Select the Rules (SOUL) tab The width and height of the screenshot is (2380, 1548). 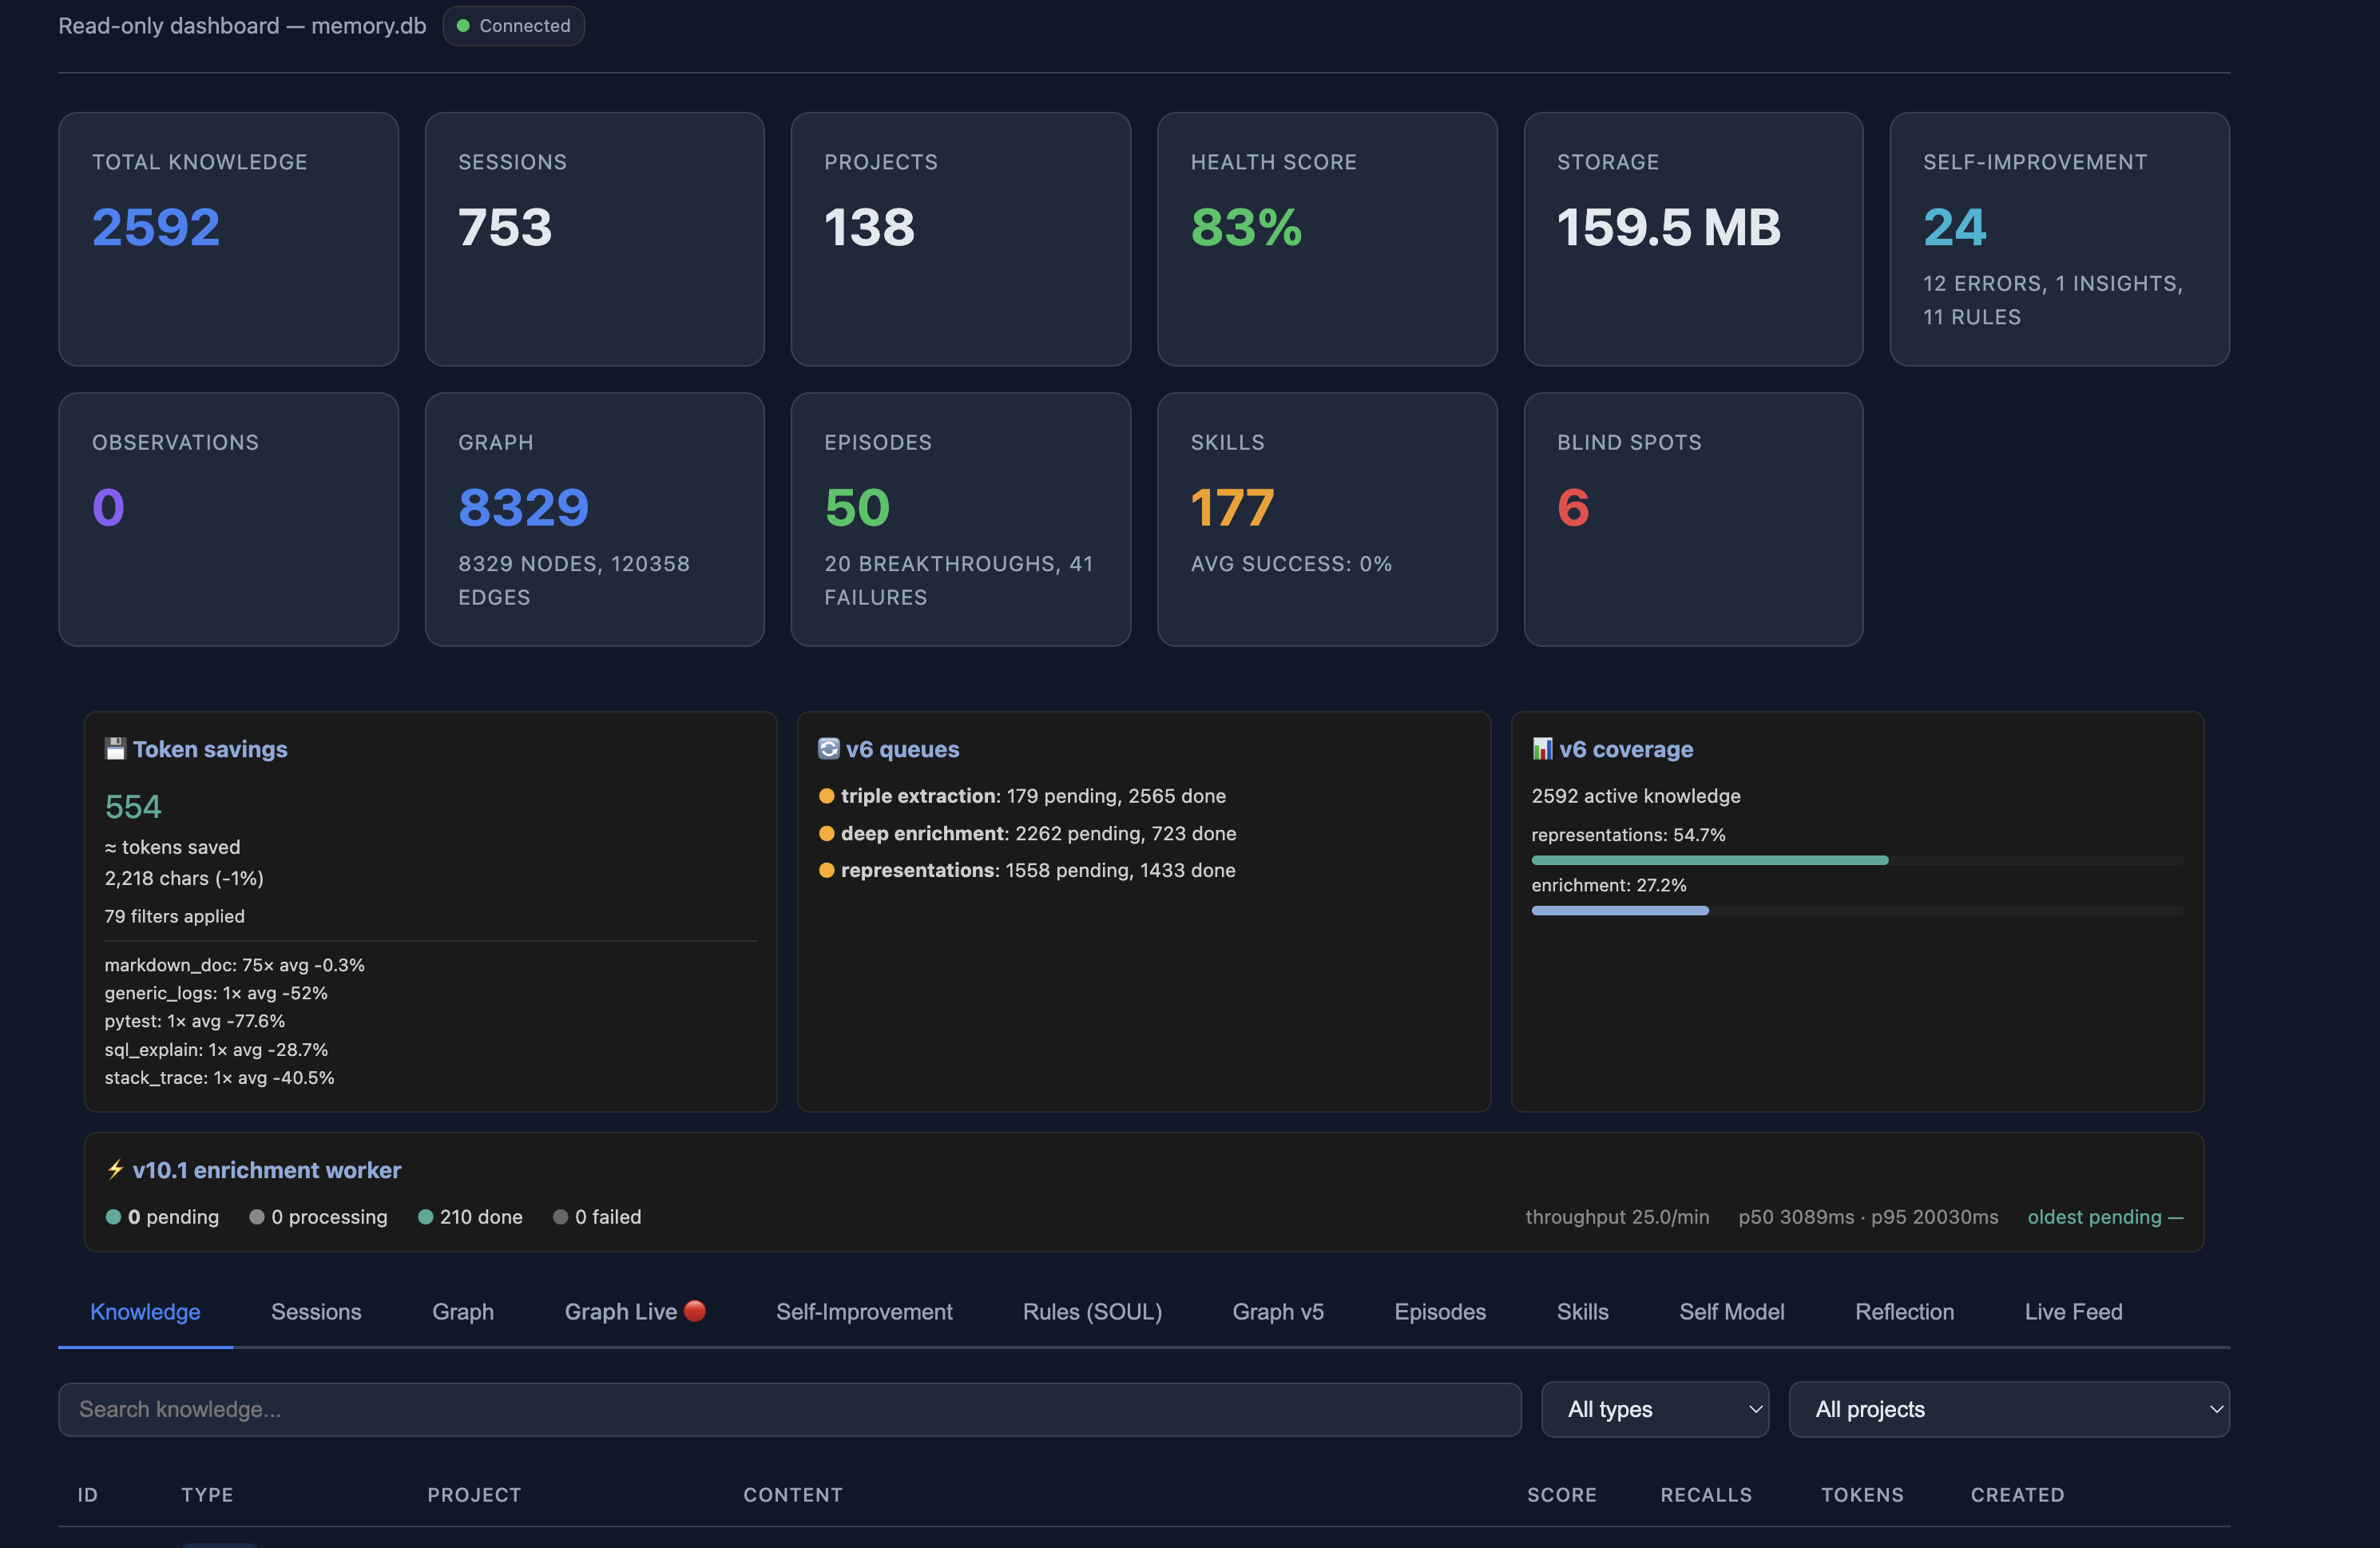(1092, 1312)
